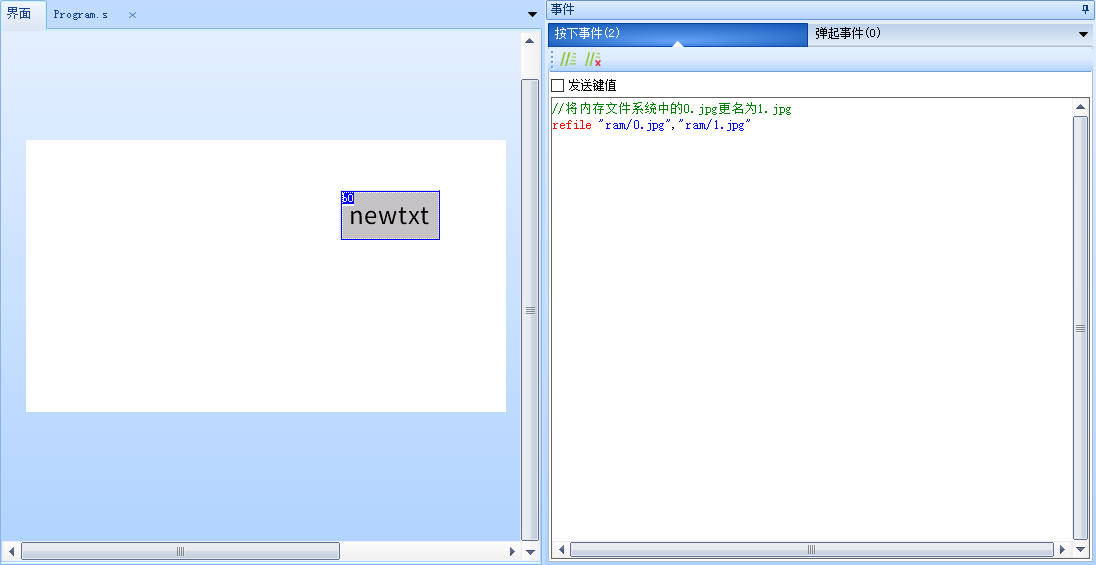This screenshot has width=1096, height=565.
Task: Click the comment selected lines icon
Action: click(x=568, y=60)
